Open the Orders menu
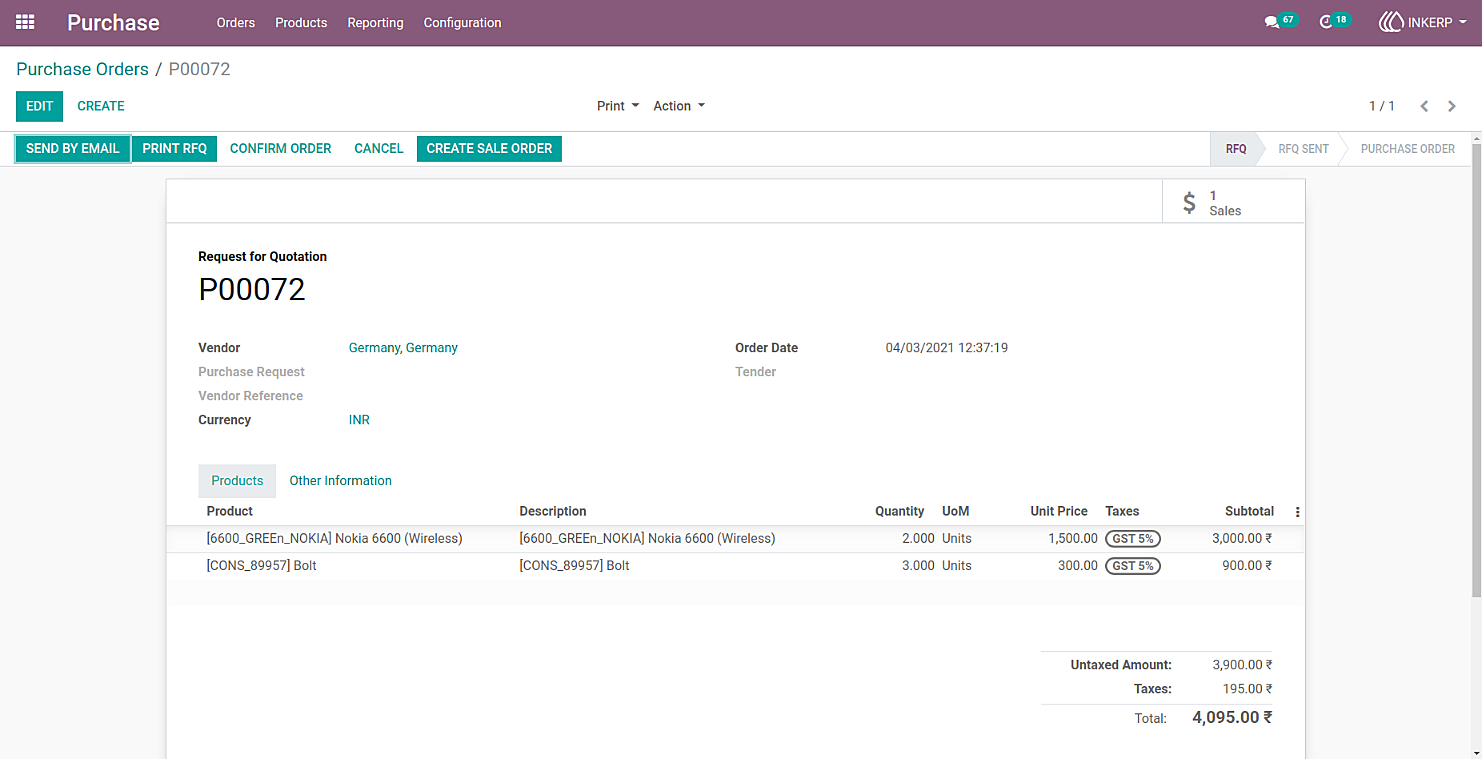1482x759 pixels. (x=236, y=22)
